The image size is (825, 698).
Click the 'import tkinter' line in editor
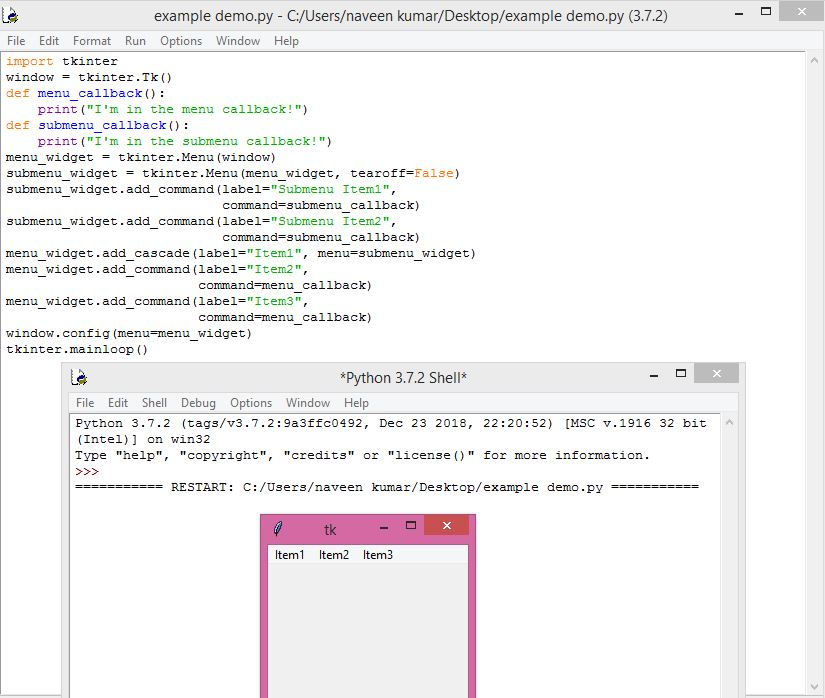[62, 61]
